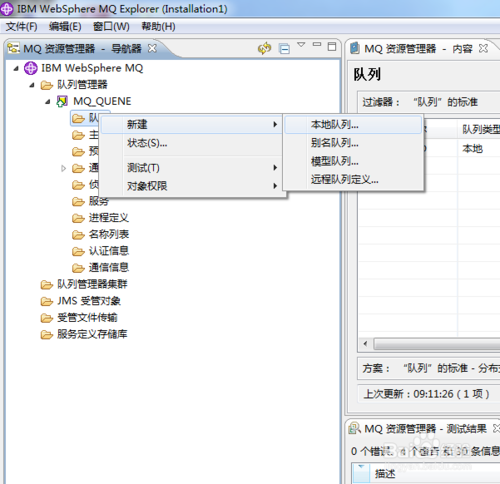The image size is (500, 484).
Task: Click the 上次更新：09:11:26 status text
Action: tap(427, 394)
